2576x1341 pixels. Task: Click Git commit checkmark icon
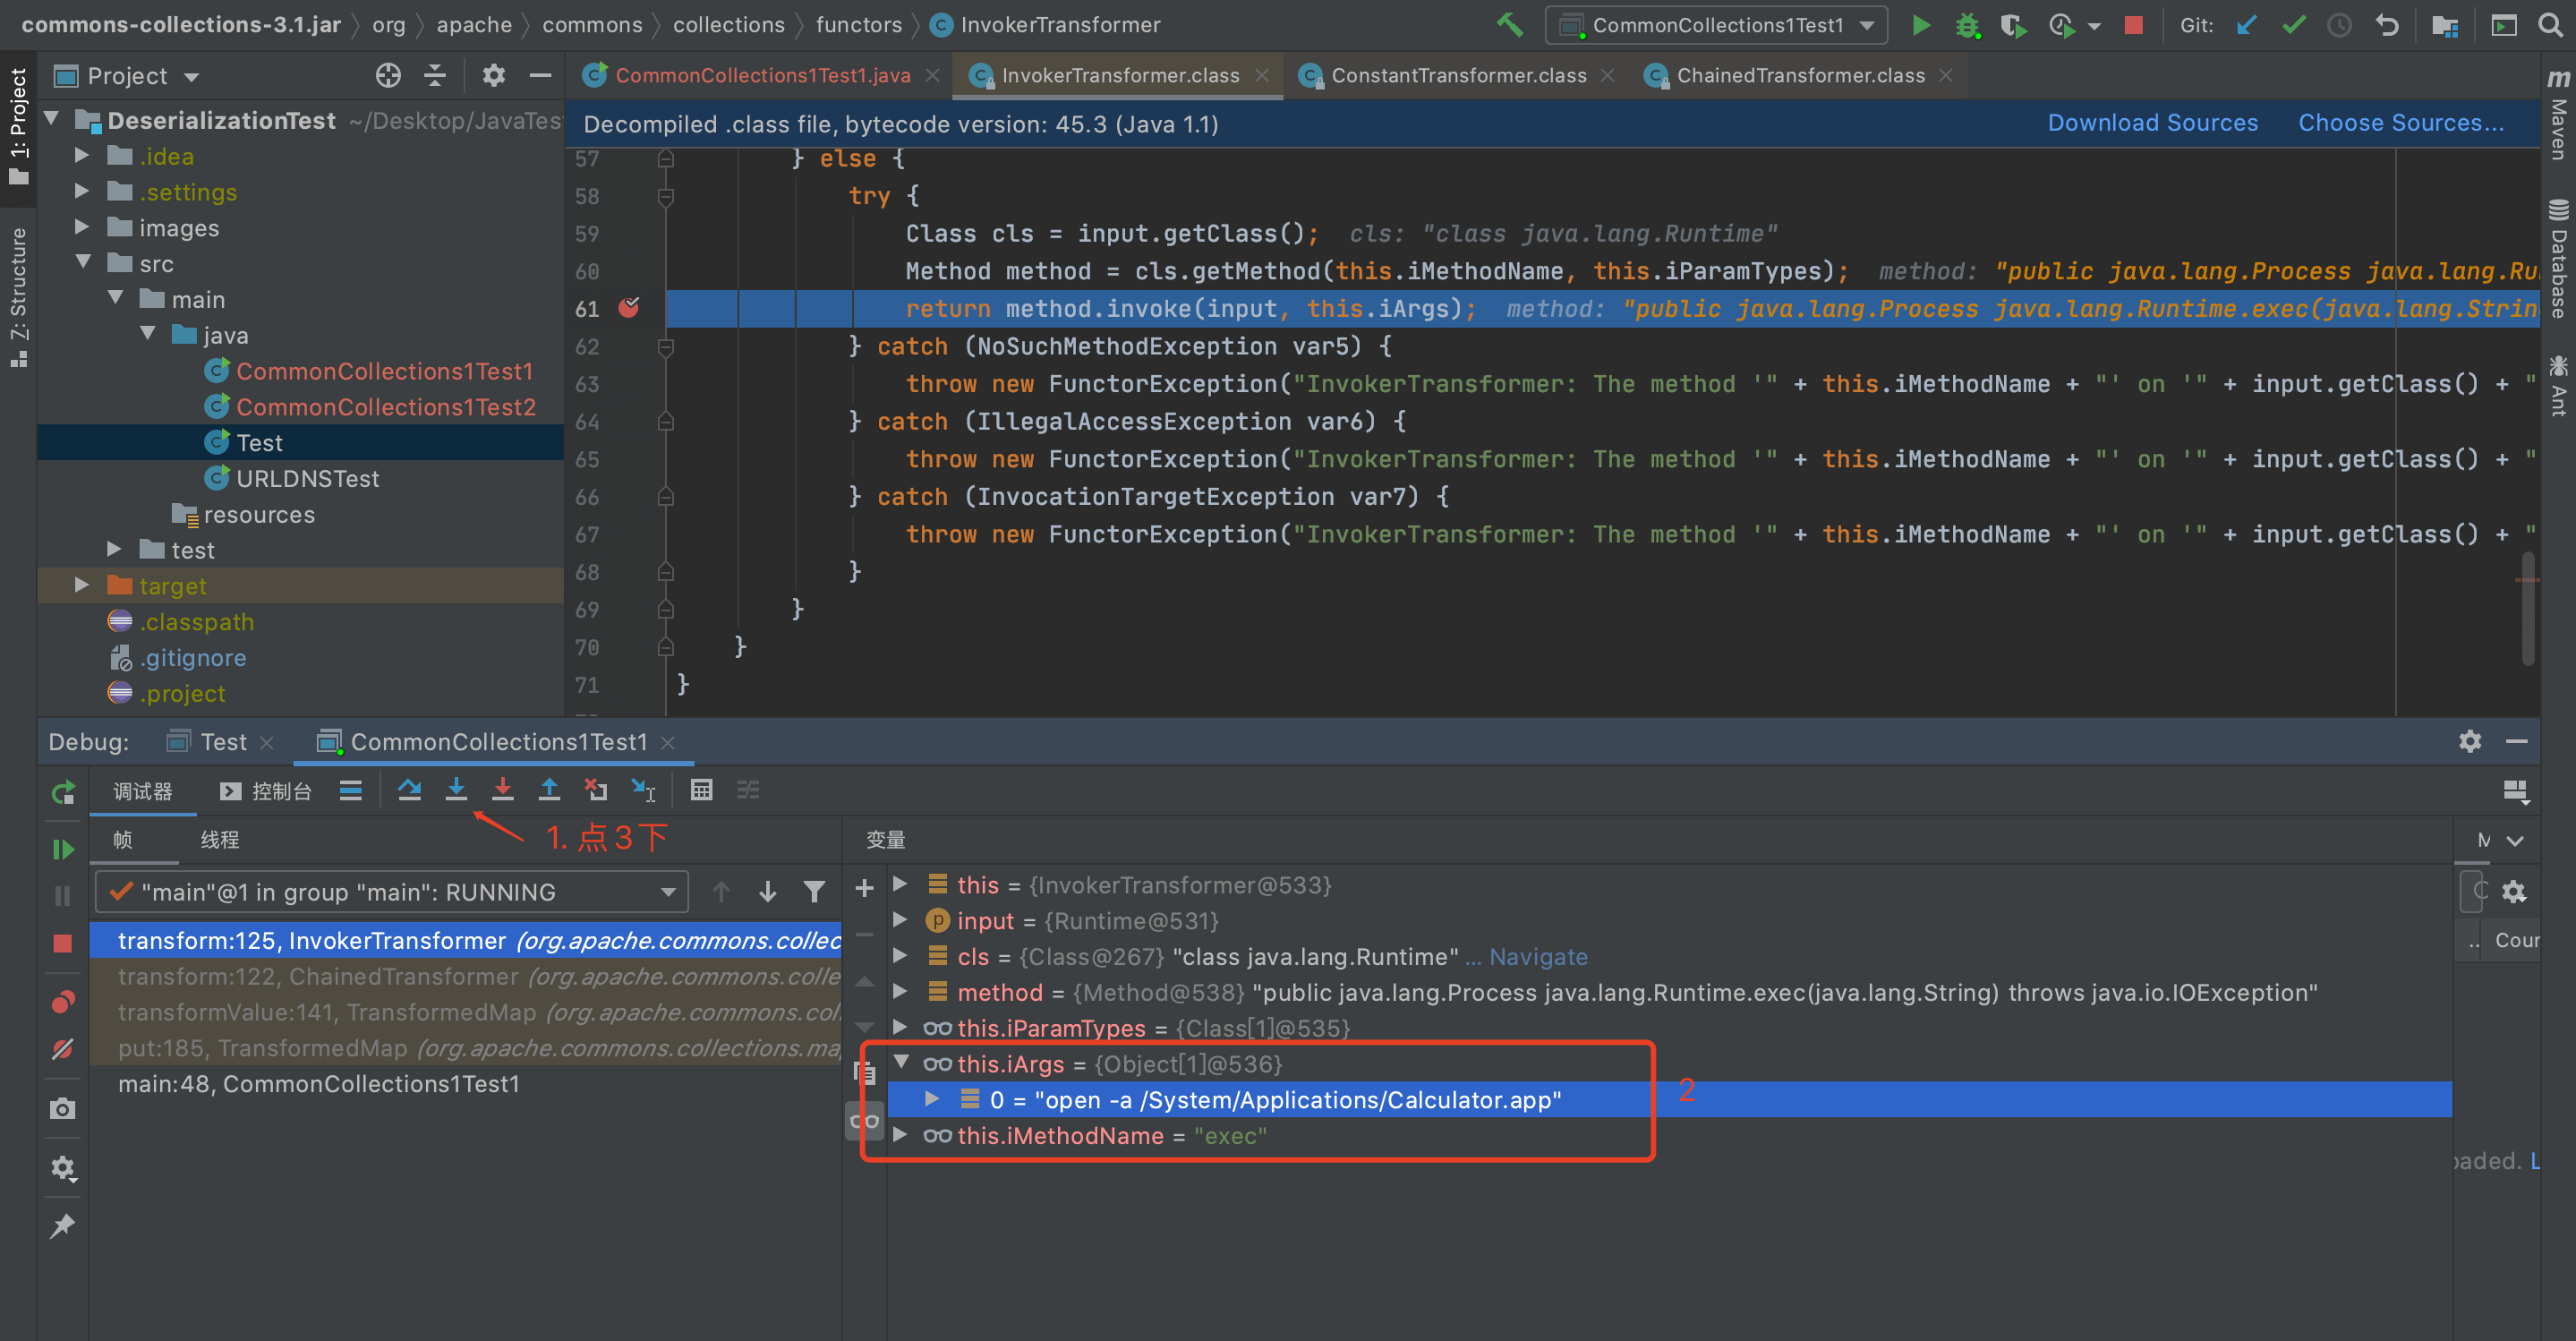pos(2293,25)
